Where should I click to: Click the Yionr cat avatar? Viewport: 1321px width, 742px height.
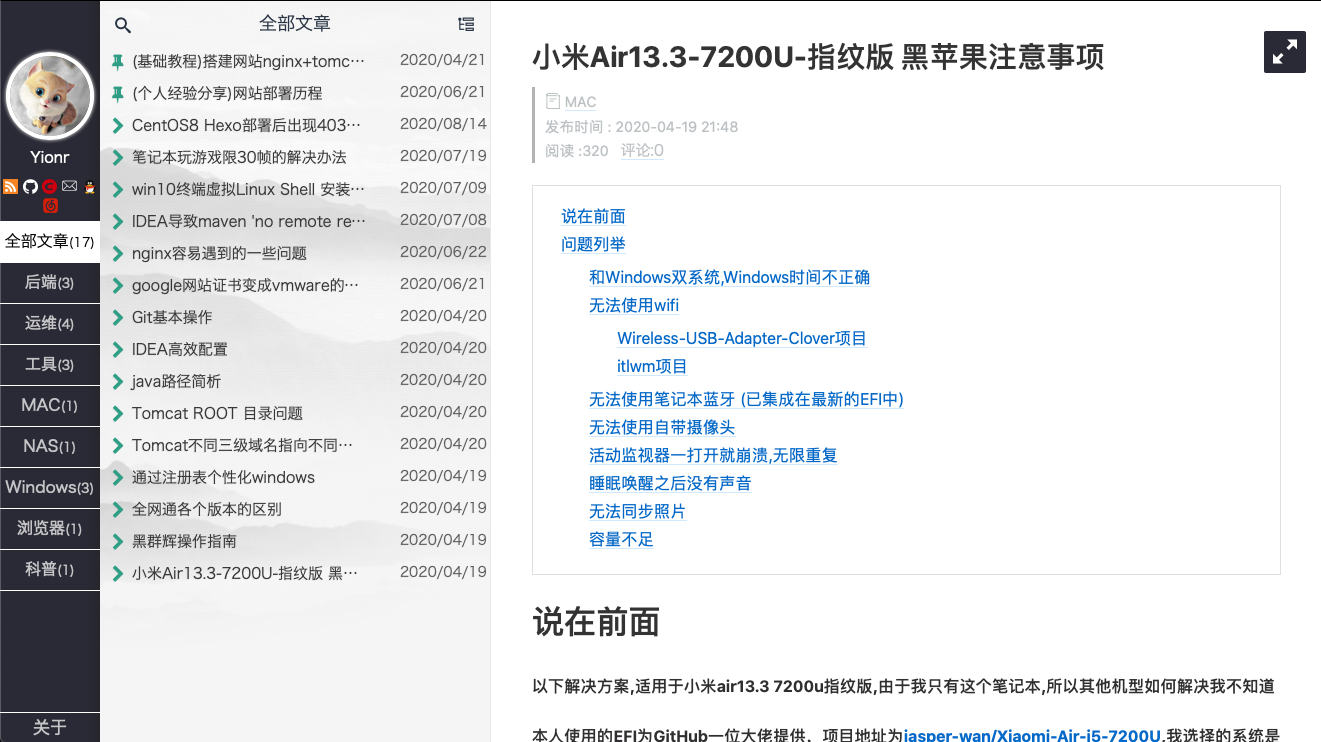pyautogui.click(x=50, y=97)
